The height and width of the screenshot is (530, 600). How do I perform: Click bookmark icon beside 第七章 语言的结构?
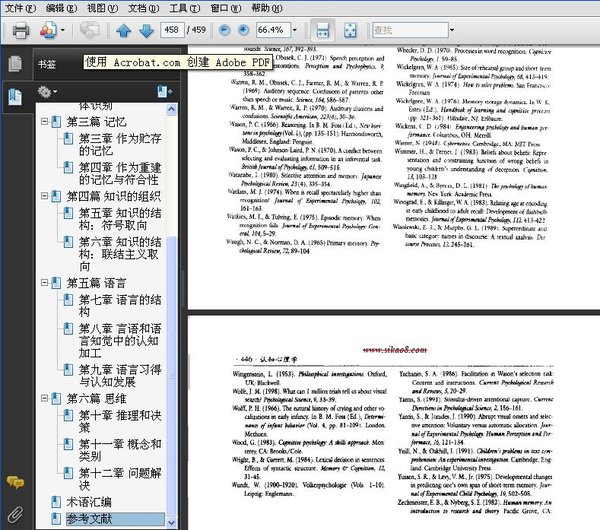click(x=68, y=300)
